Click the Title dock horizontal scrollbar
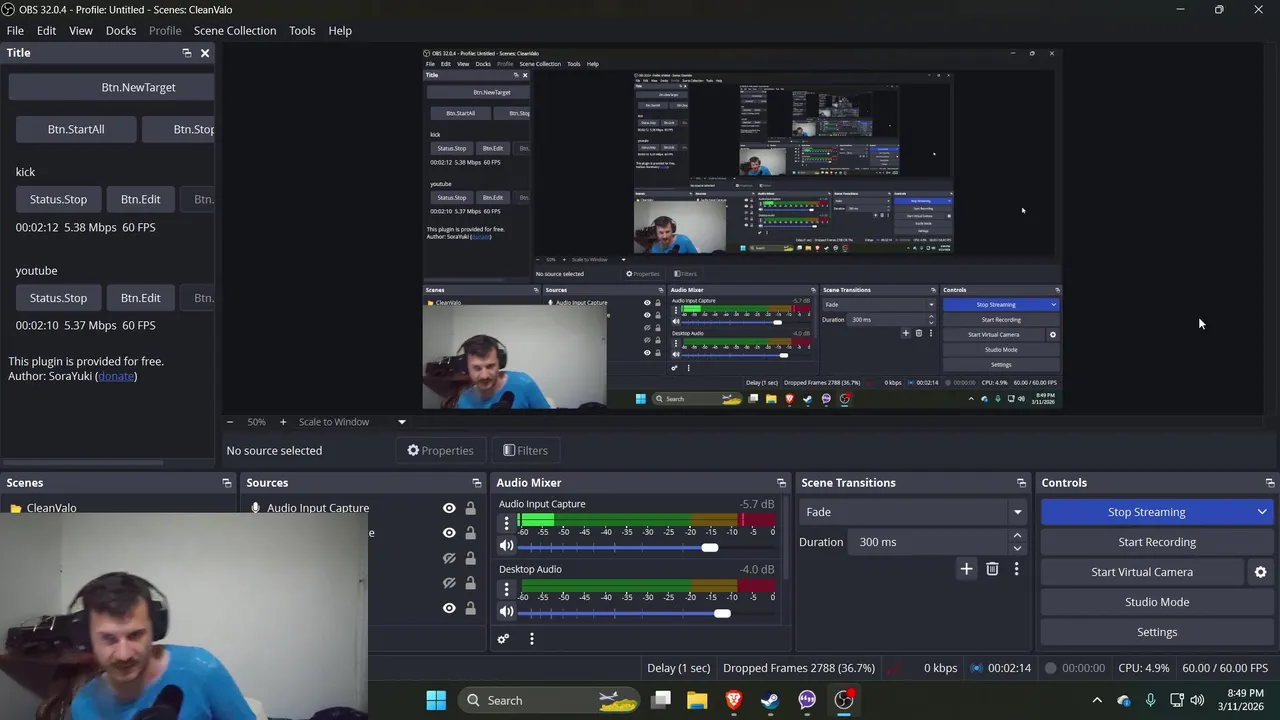The height and width of the screenshot is (720, 1280). pyautogui.click(x=84, y=462)
